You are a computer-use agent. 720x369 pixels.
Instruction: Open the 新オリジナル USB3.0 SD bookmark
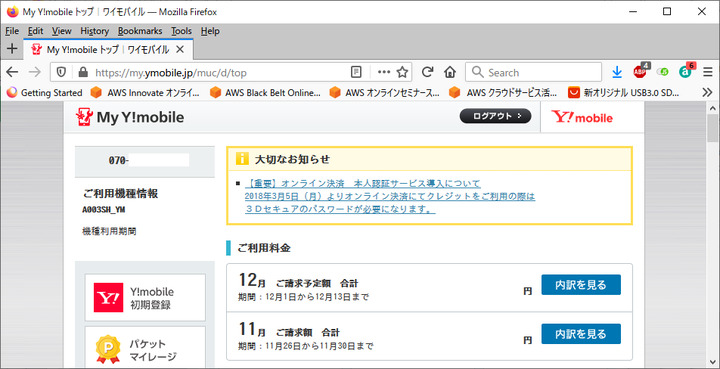(624, 93)
